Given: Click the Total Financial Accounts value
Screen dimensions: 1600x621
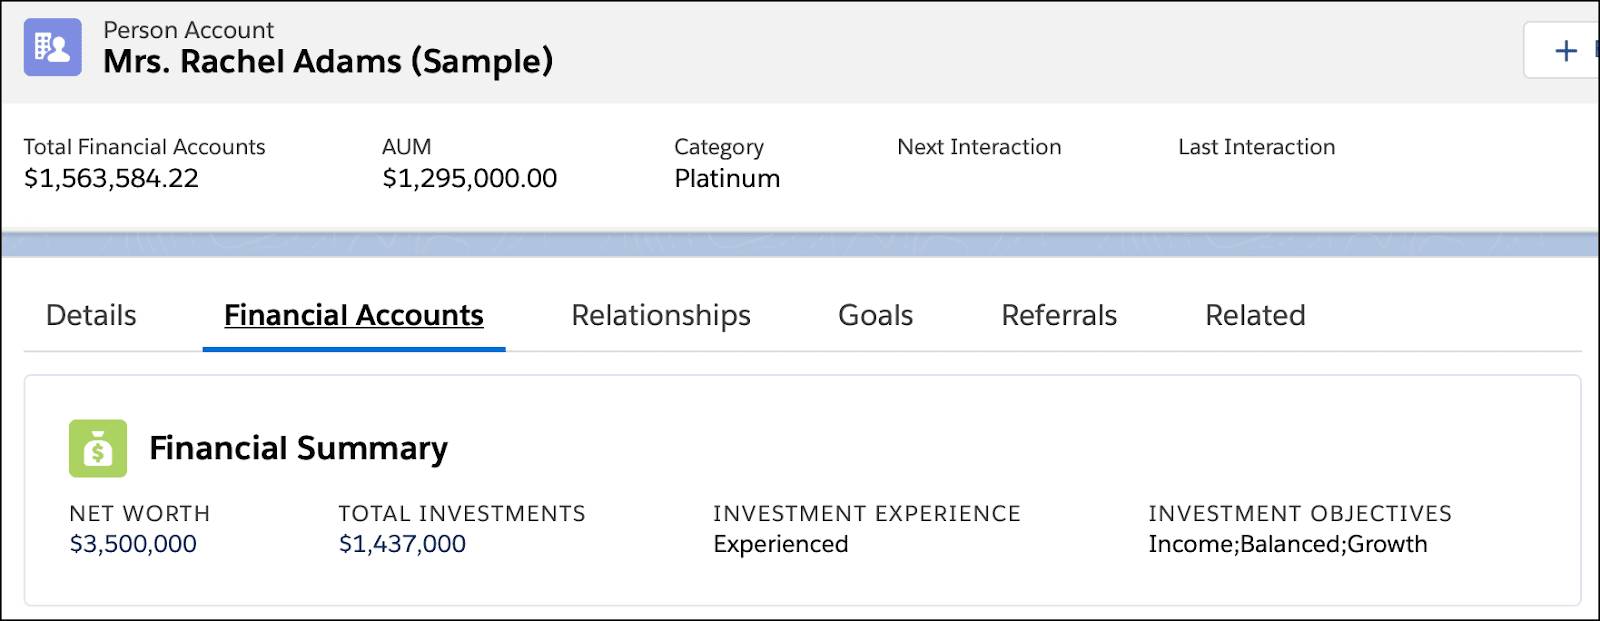Looking at the screenshot, I should click(x=112, y=178).
